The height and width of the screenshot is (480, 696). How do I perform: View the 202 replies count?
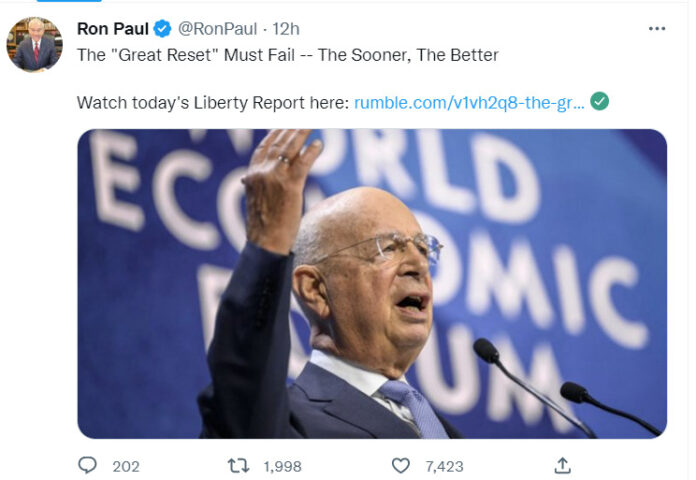coord(126,466)
